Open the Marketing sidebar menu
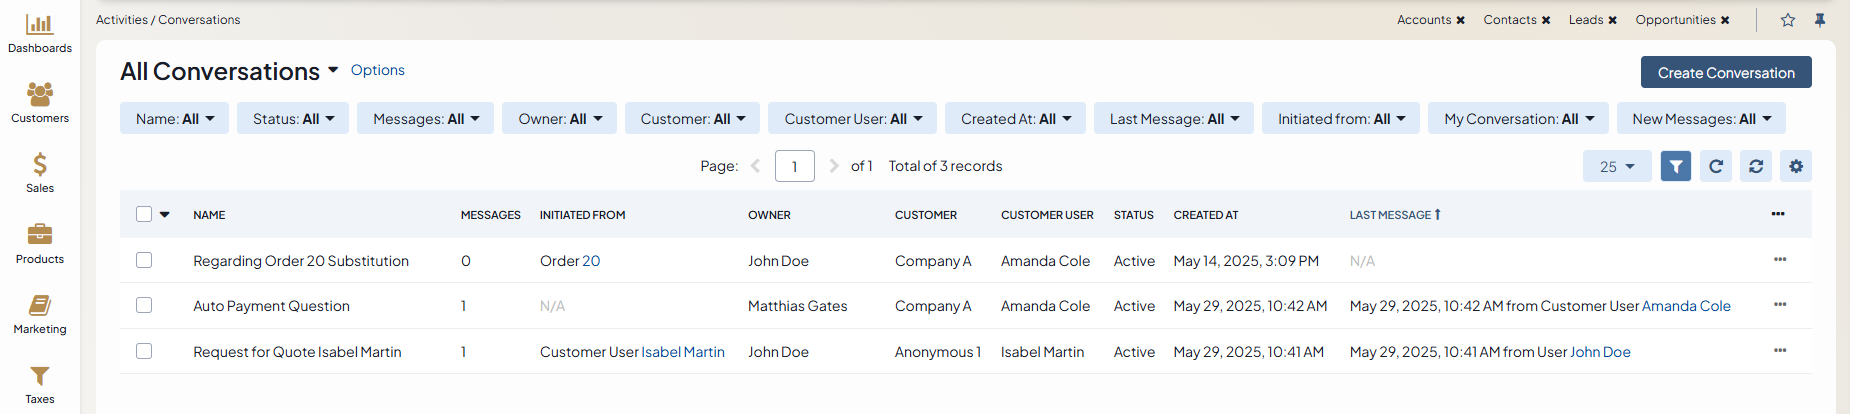Viewport: 1850px width, 414px height. tap(40, 314)
